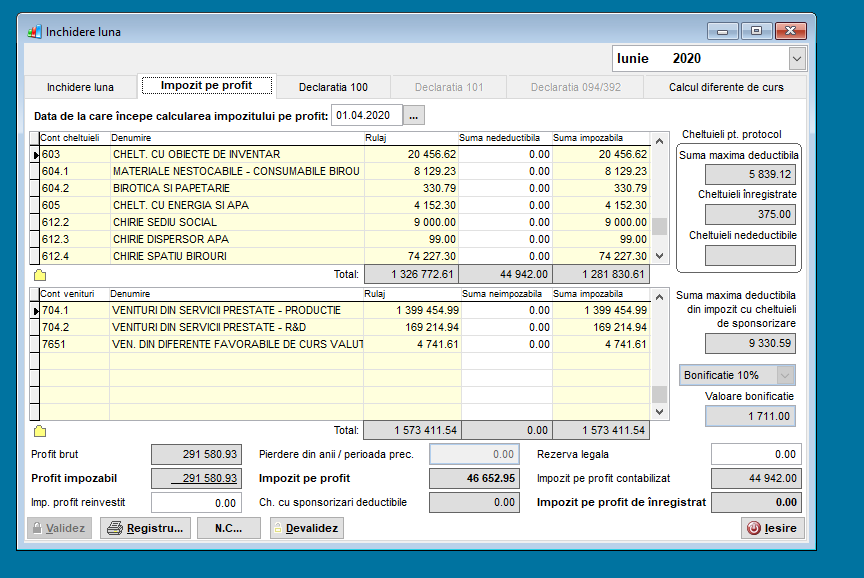Click the yellow folder icon under revenues table

(40, 431)
